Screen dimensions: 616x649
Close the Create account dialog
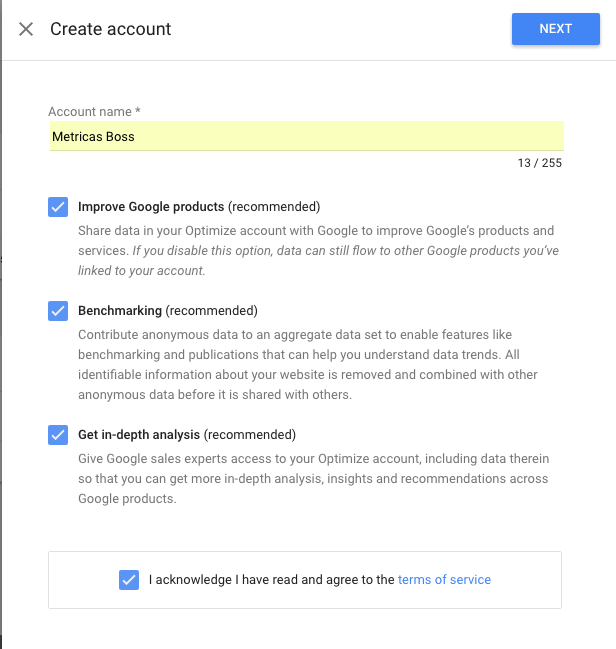coord(26,29)
